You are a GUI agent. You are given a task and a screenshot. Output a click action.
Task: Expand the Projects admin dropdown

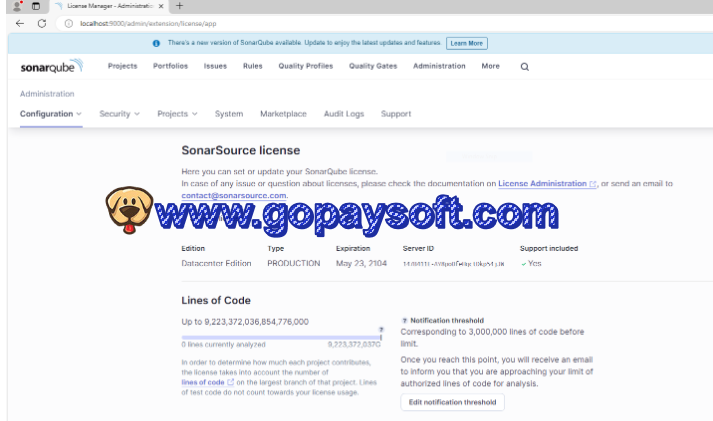tap(177, 114)
